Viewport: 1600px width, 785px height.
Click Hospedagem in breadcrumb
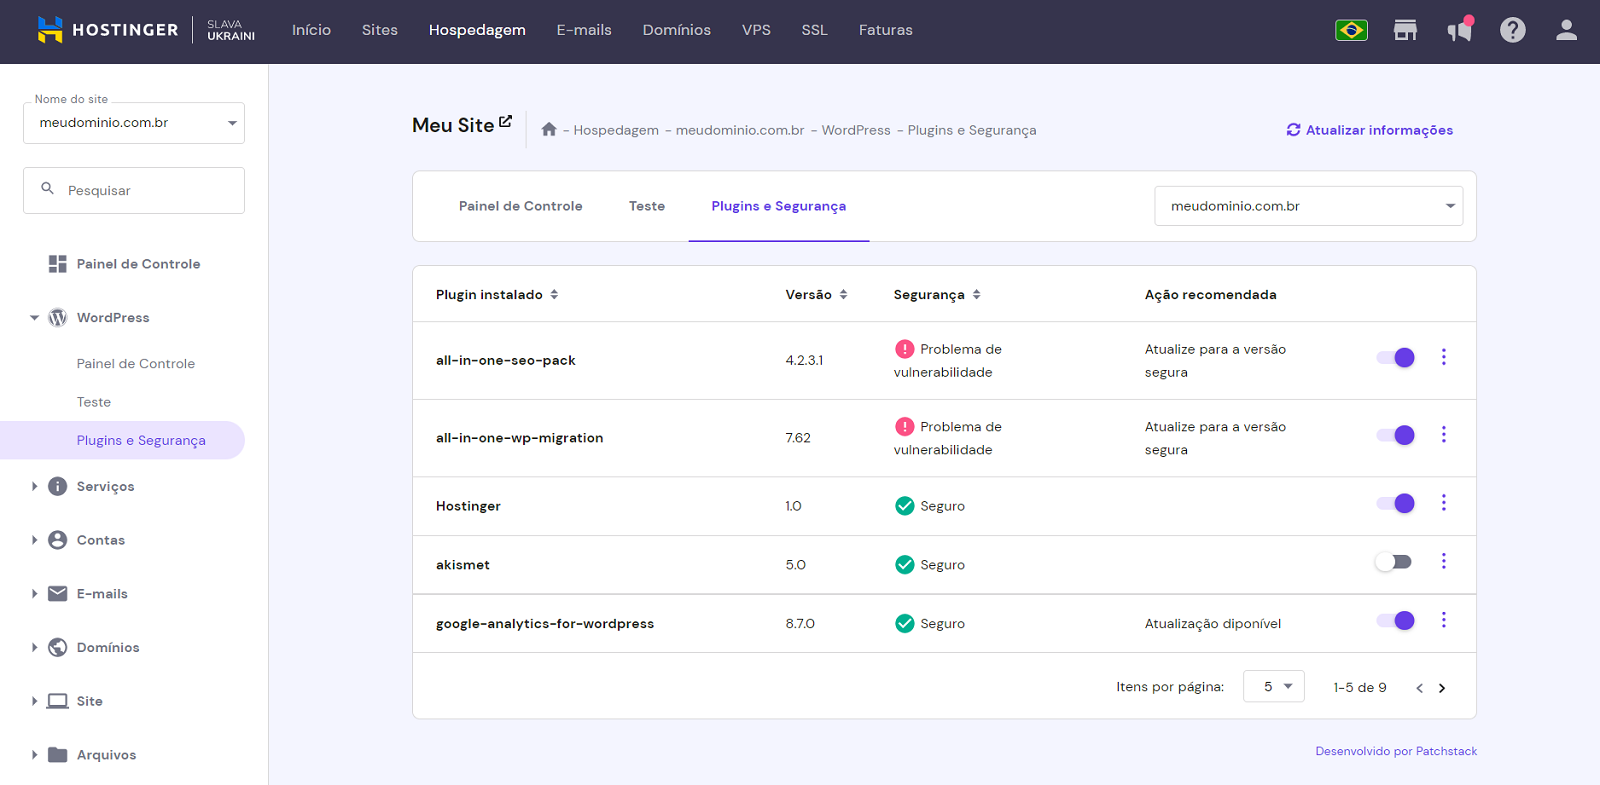coord(616,130)
